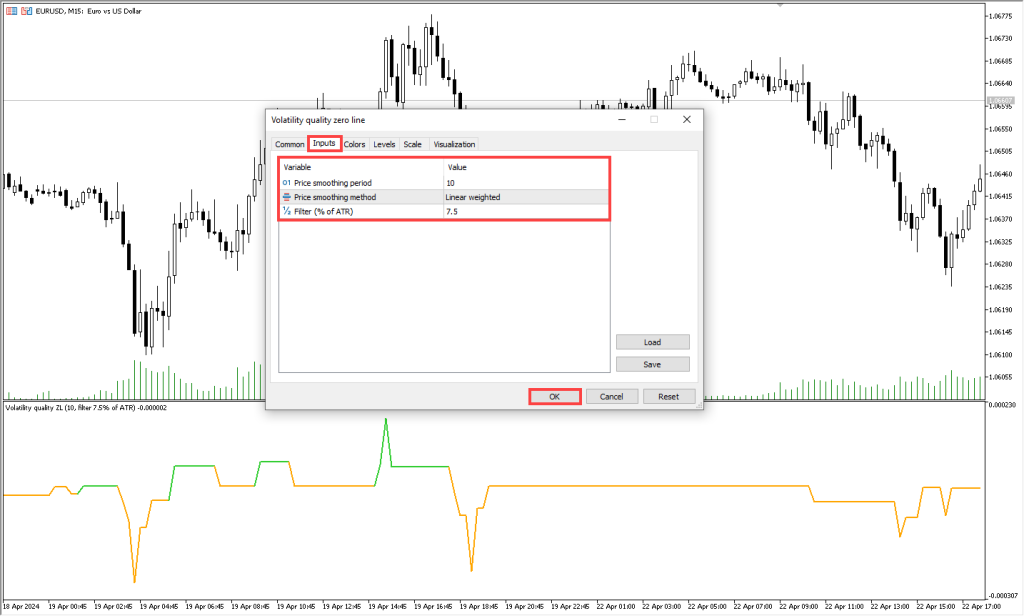This screenshot has height=616, width=1024.
Task: Open the Linear weighted method value
Action: coord(526,197)
